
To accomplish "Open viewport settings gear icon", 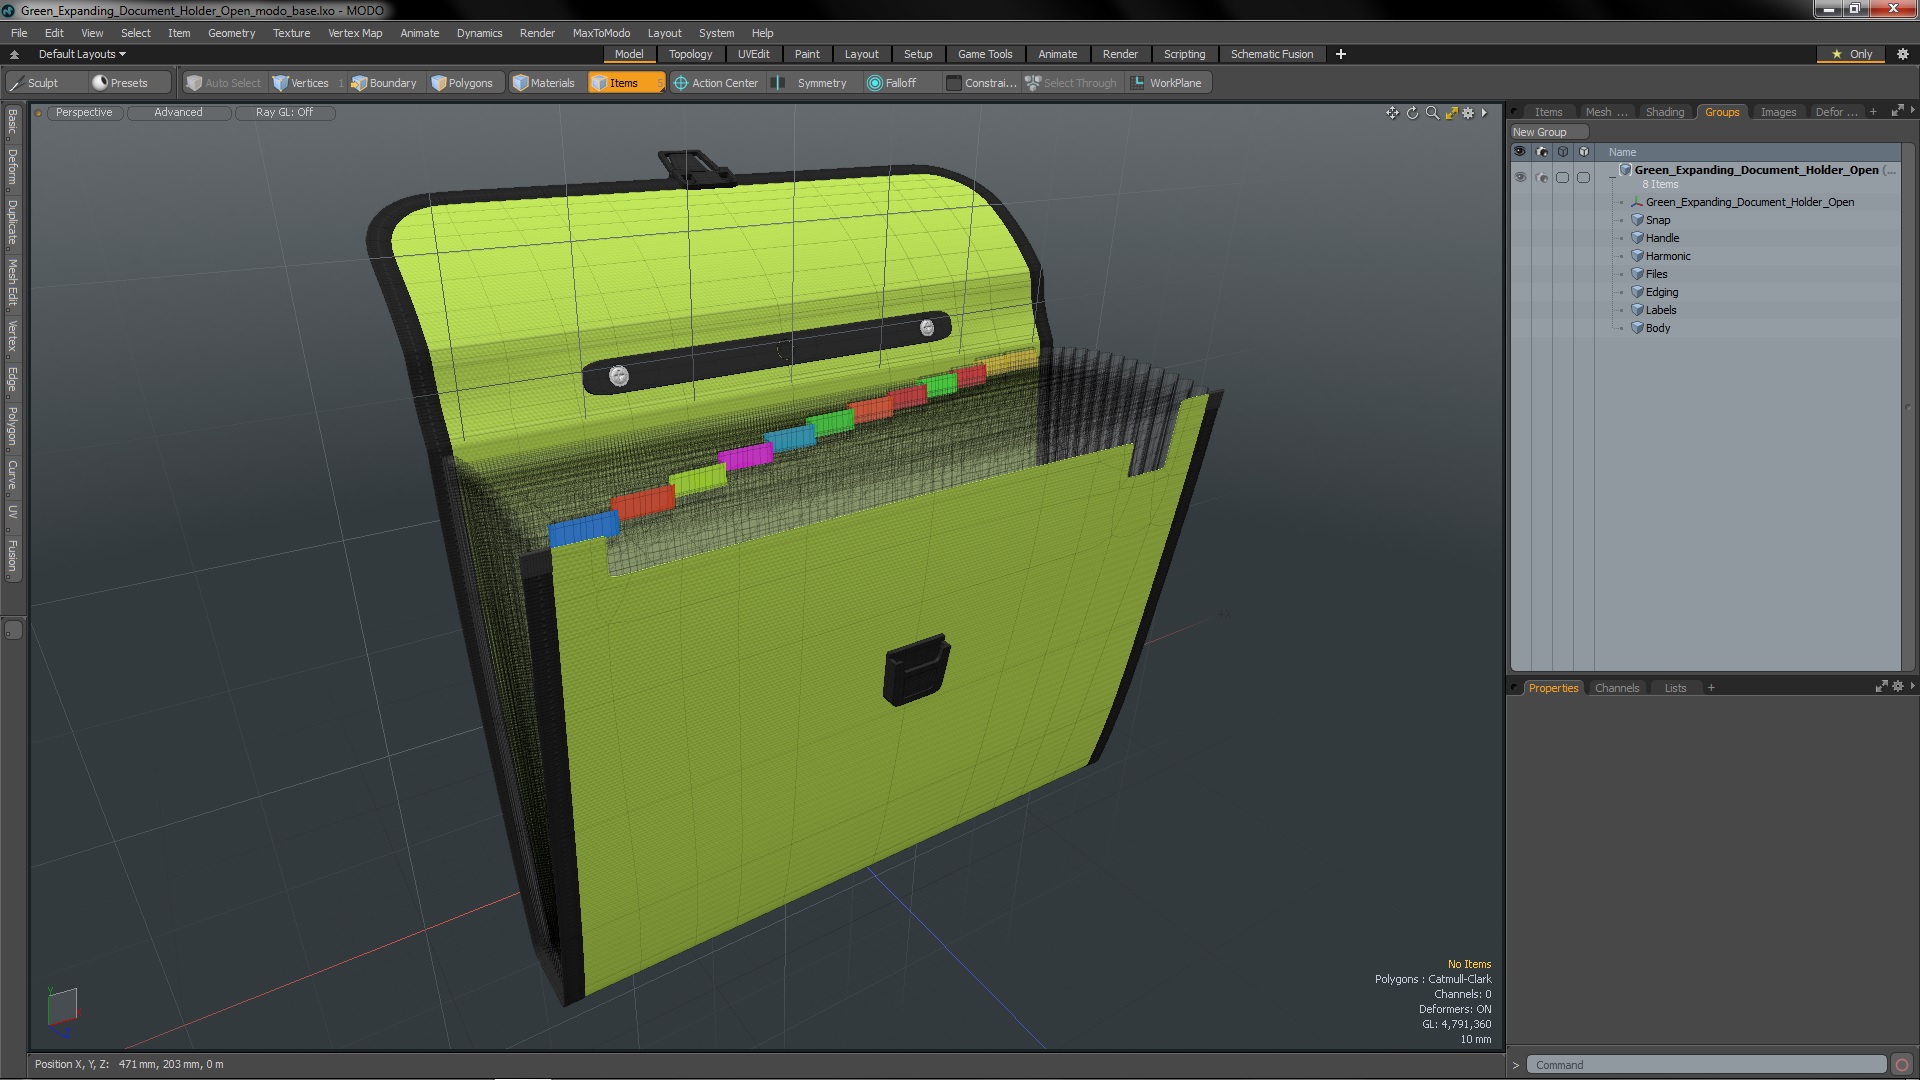I will (1468, 113).
